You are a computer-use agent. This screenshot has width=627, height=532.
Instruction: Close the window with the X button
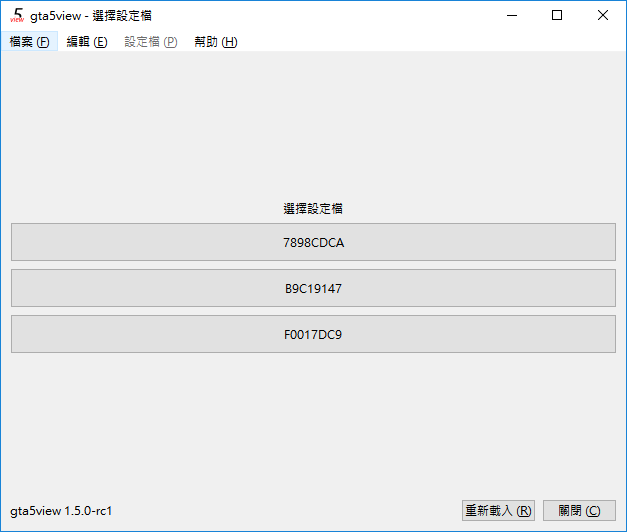coord(603,15)
